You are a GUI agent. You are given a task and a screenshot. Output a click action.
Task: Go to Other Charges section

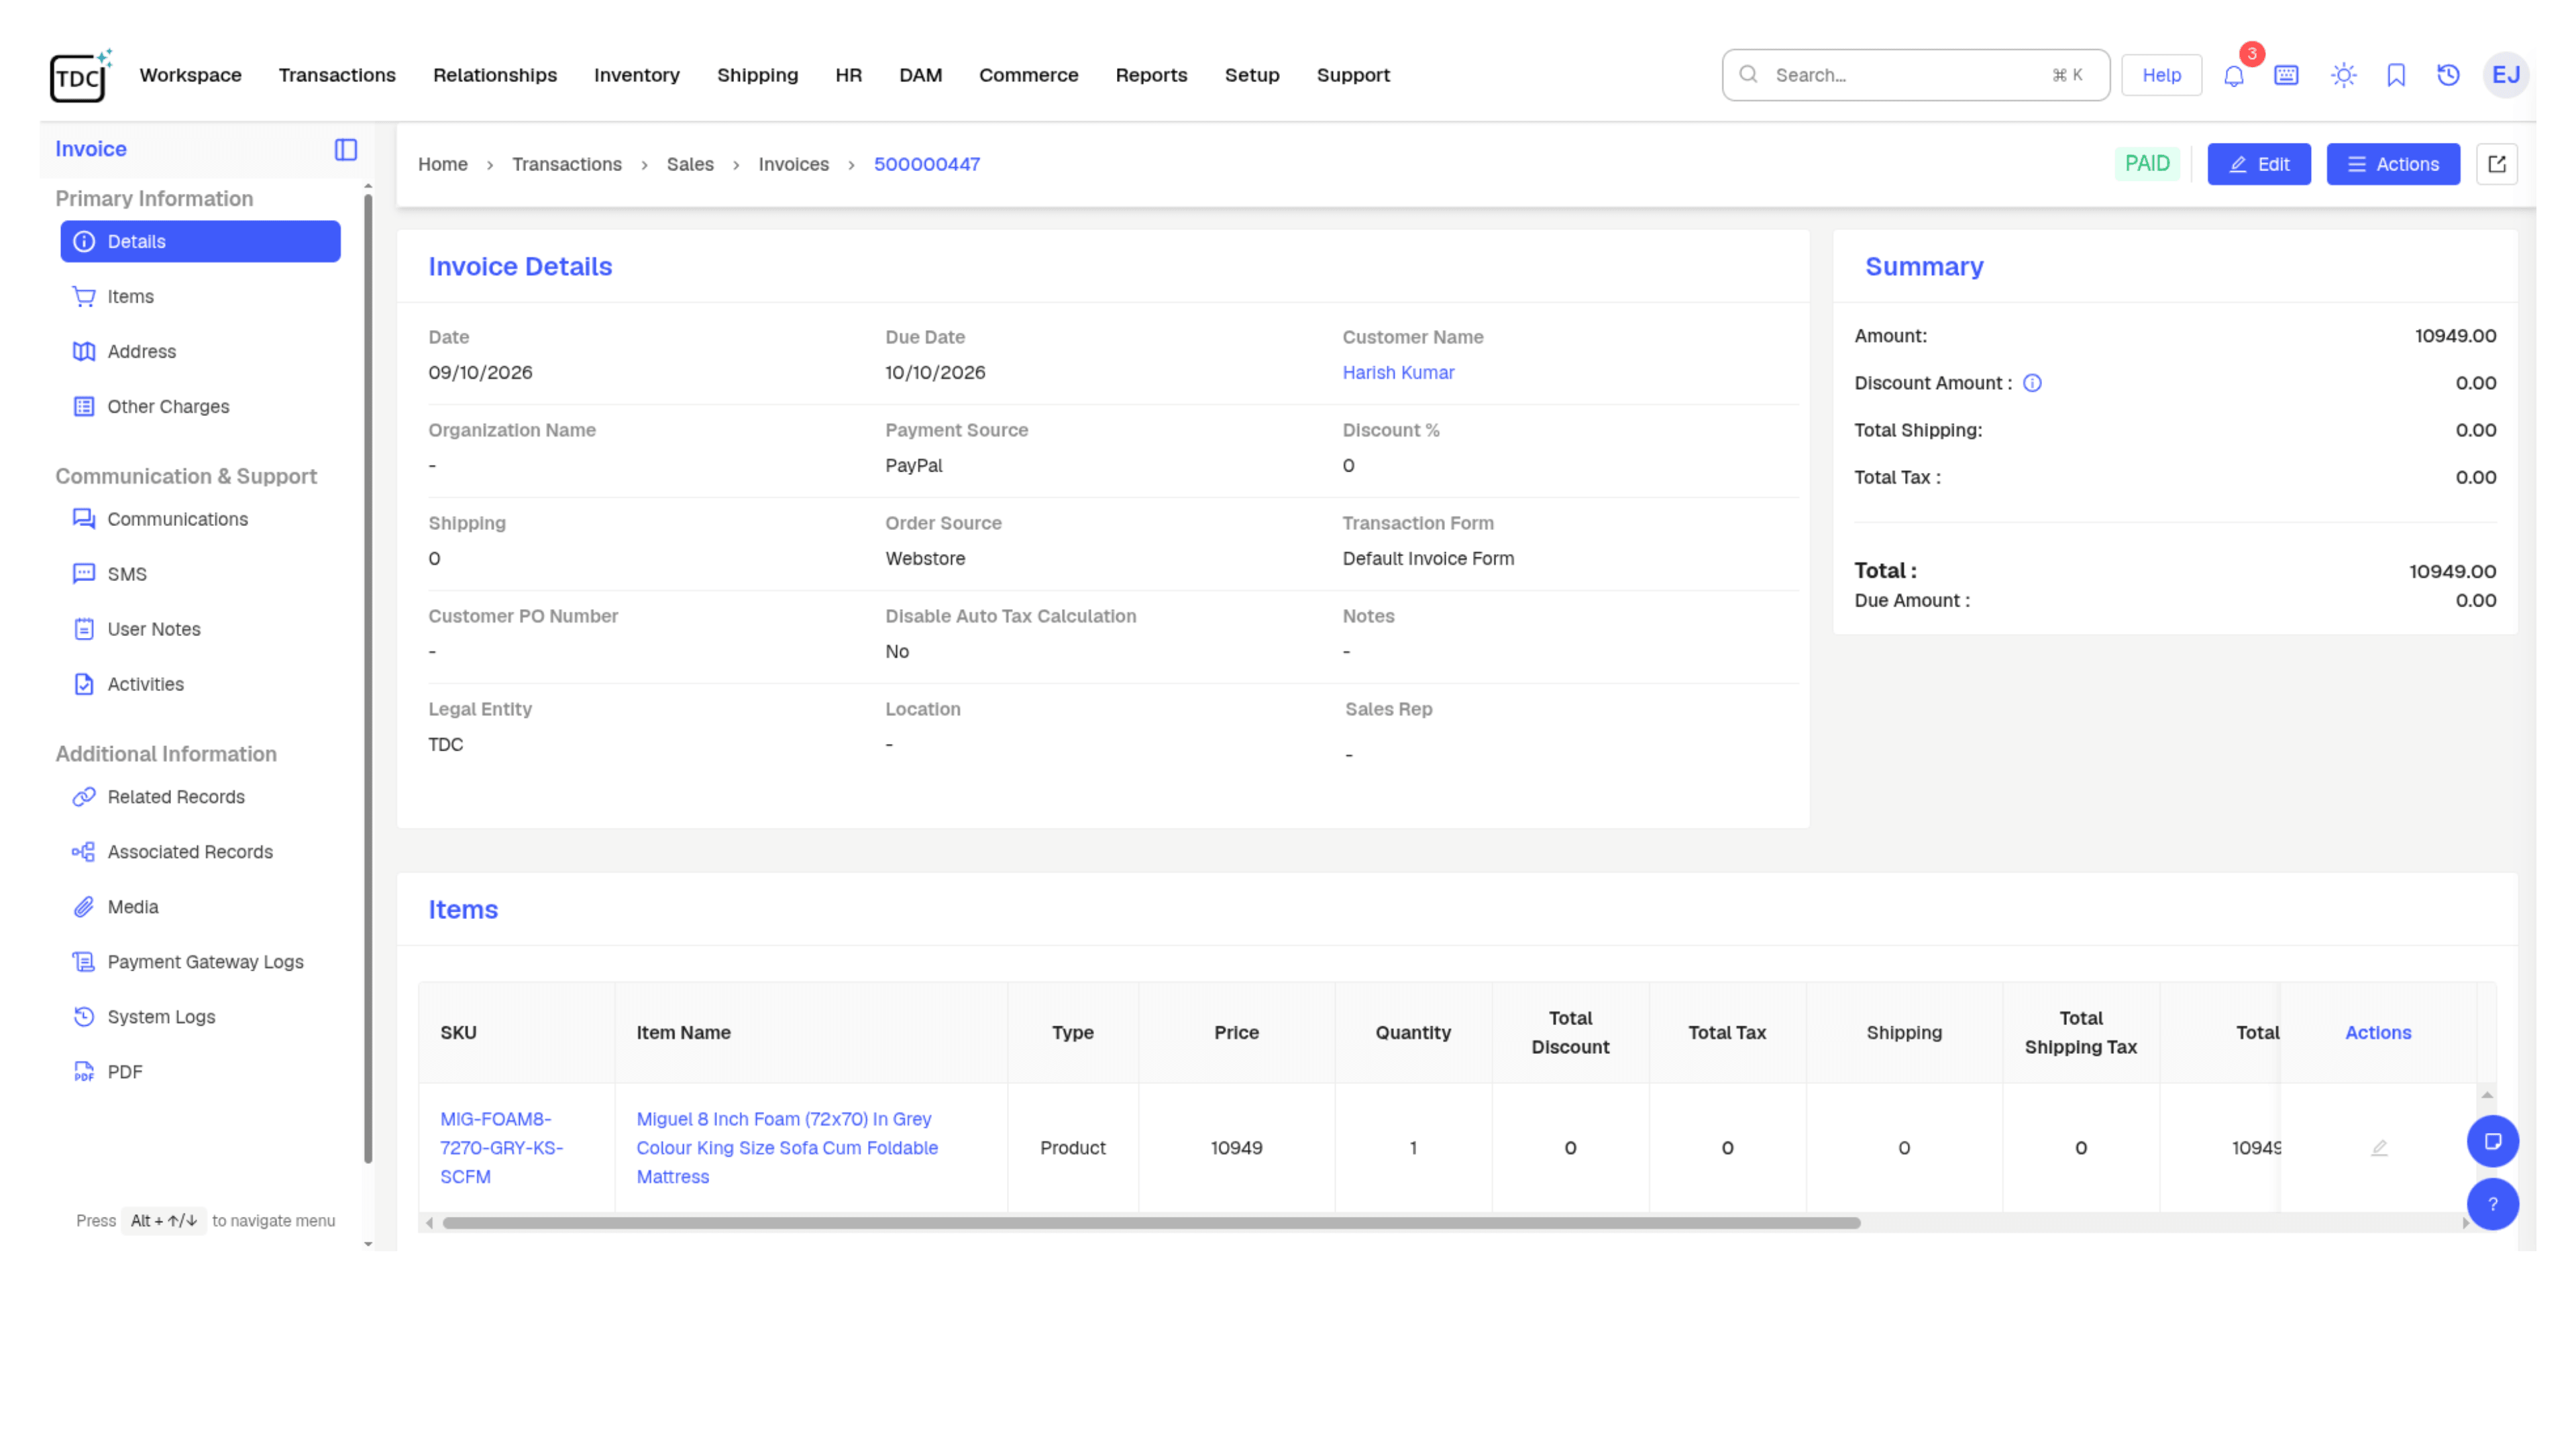point(200,407)
